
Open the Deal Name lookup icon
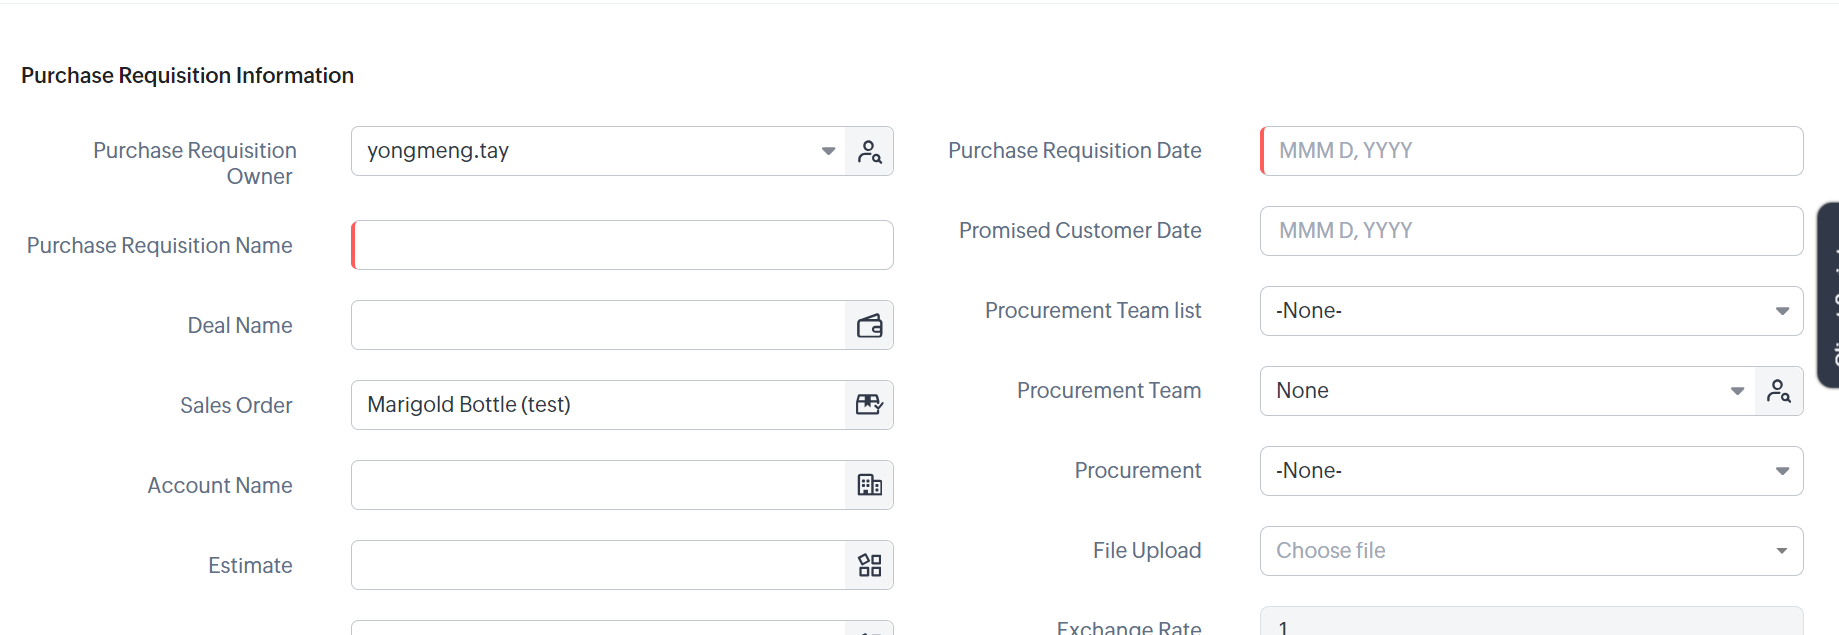pos(869,326)
